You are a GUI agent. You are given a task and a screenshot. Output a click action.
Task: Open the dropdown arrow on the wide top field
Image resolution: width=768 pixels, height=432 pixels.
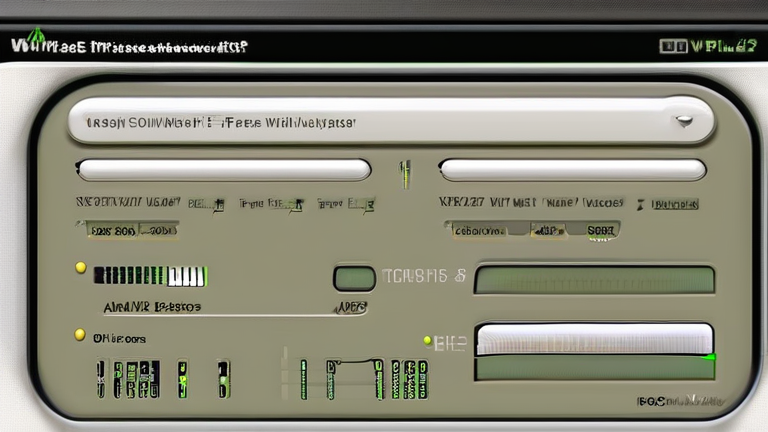(x=684, y=120)
